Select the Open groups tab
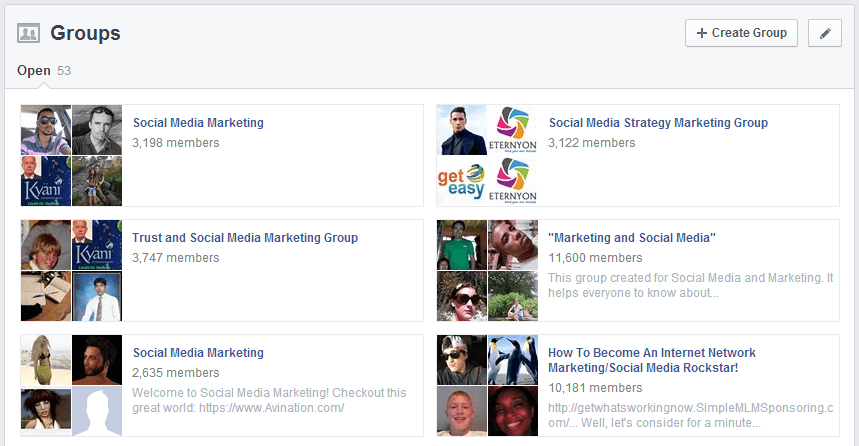 (44, 71)
